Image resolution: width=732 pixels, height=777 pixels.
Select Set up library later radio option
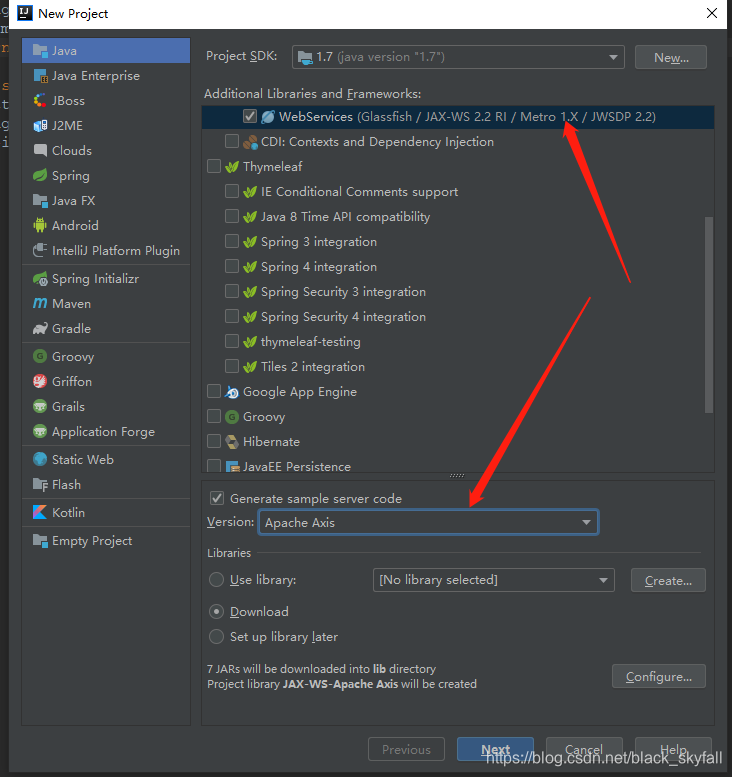(216, 636)
